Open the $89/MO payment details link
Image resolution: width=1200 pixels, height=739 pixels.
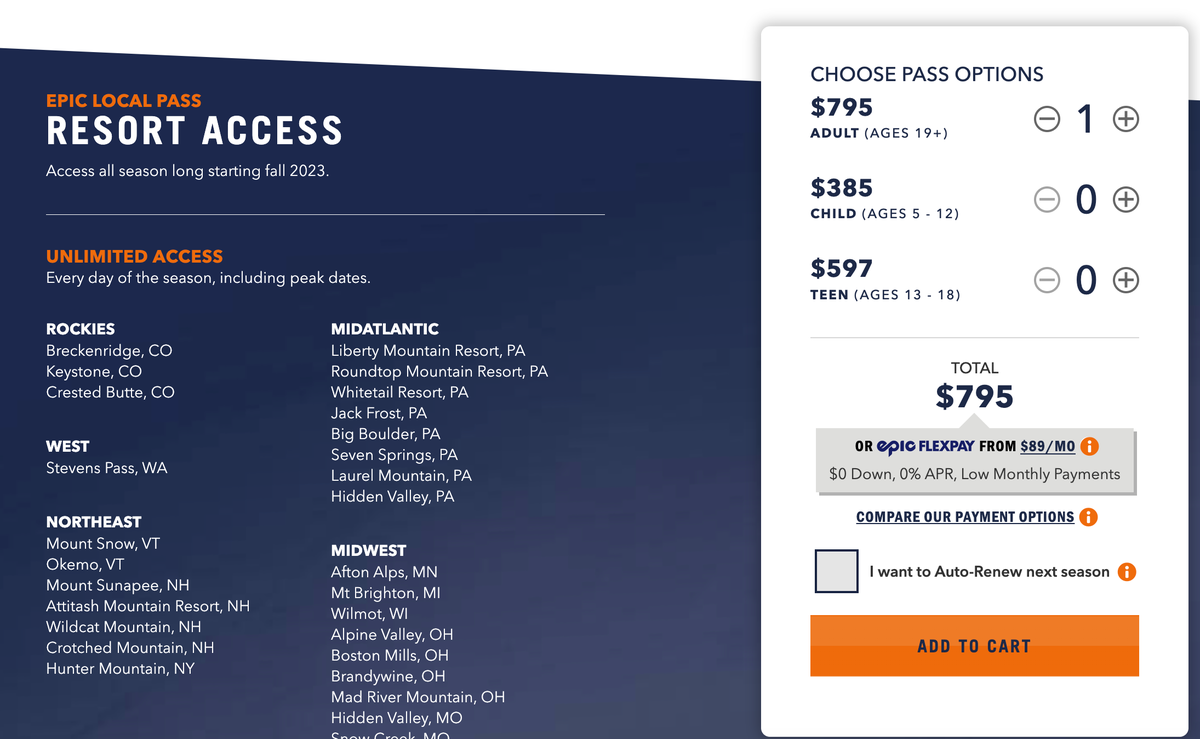[x=1048, y=446]
